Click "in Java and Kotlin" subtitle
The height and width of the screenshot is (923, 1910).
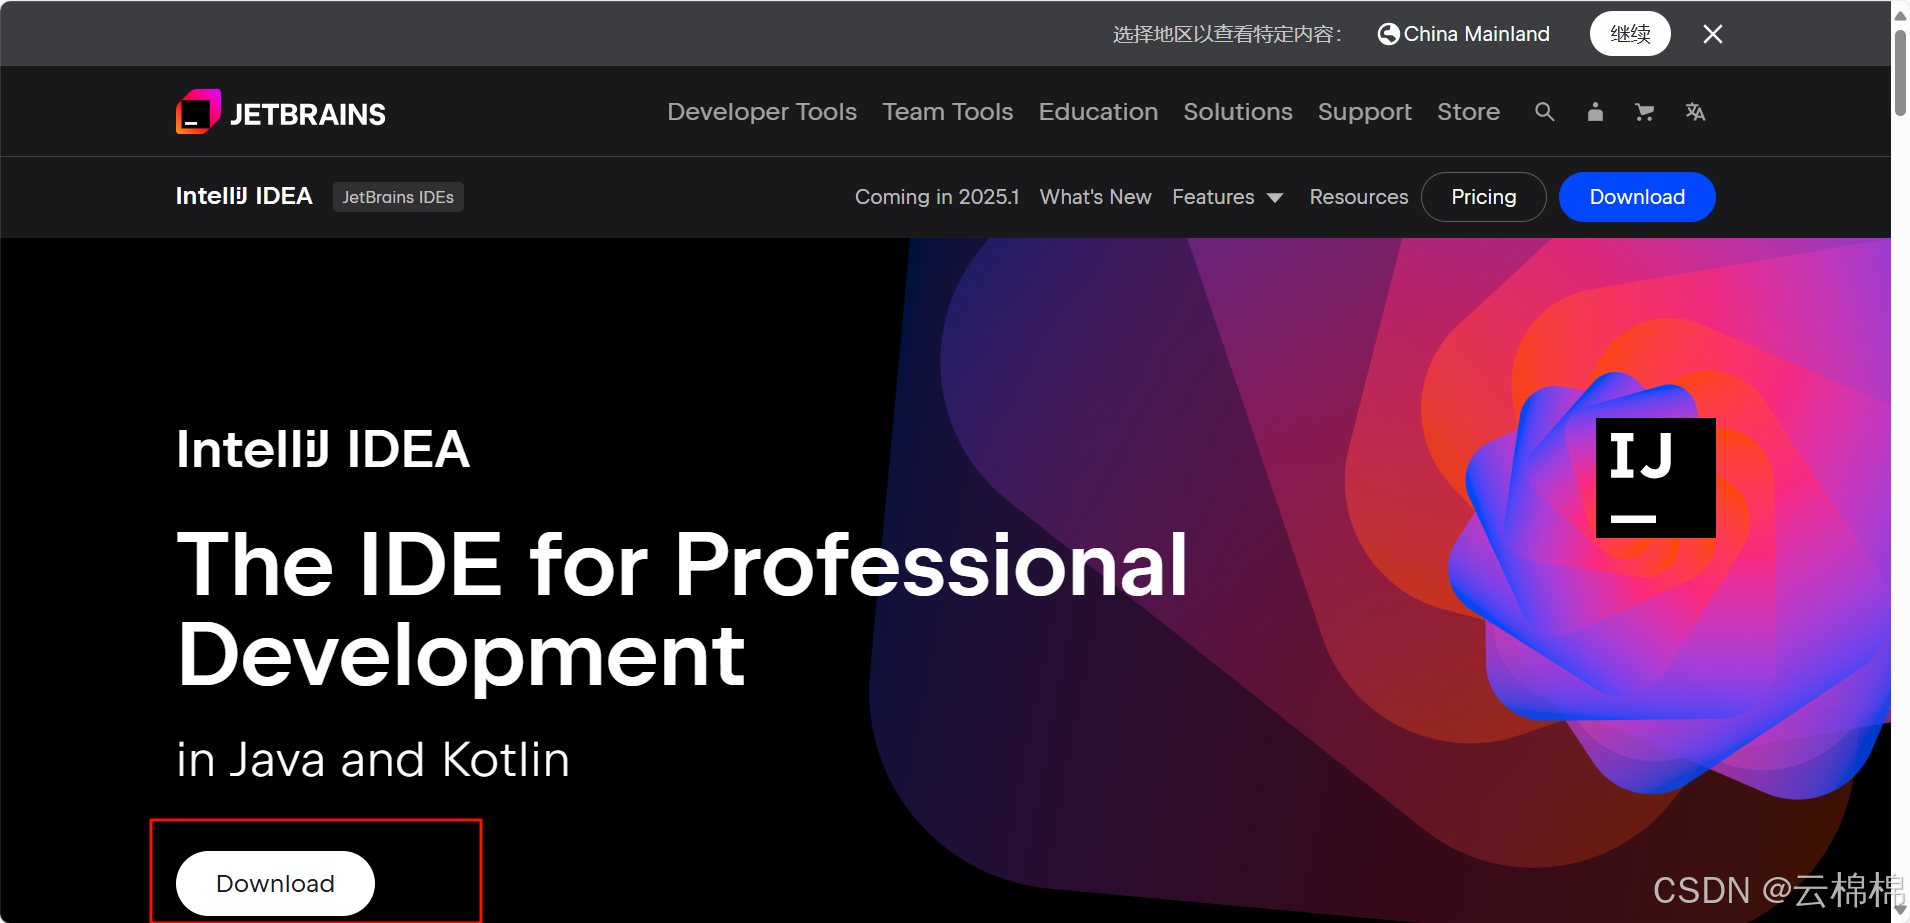373,760
